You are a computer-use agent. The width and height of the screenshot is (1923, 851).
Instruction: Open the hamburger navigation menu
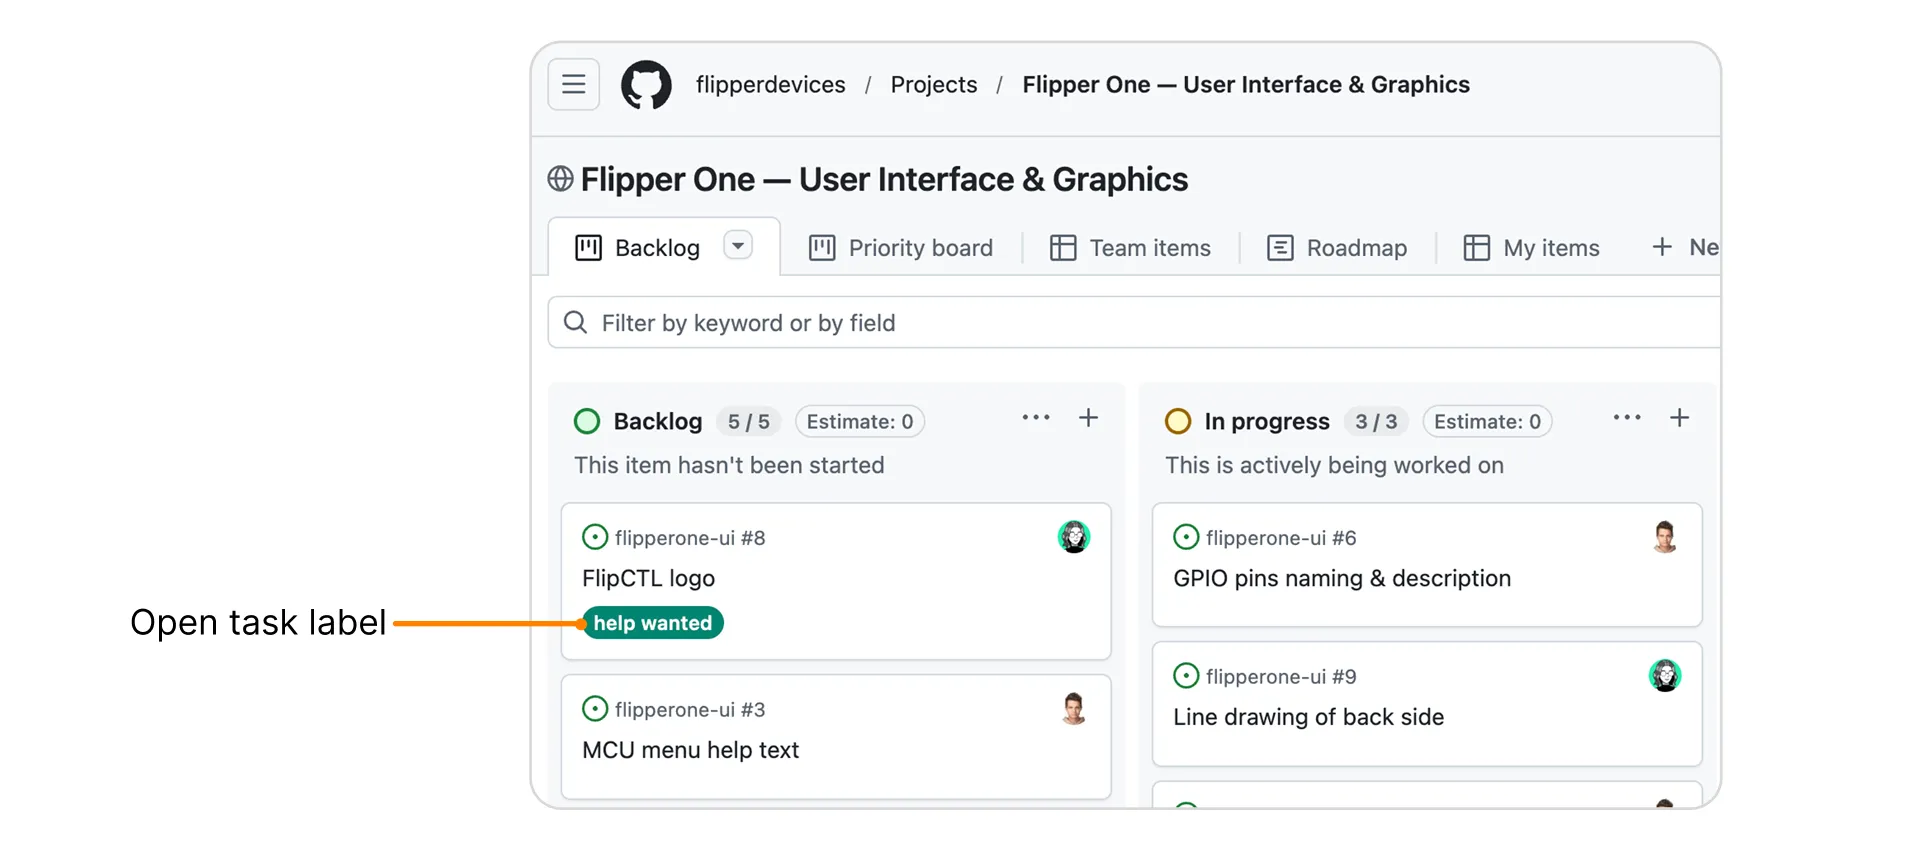573,84
